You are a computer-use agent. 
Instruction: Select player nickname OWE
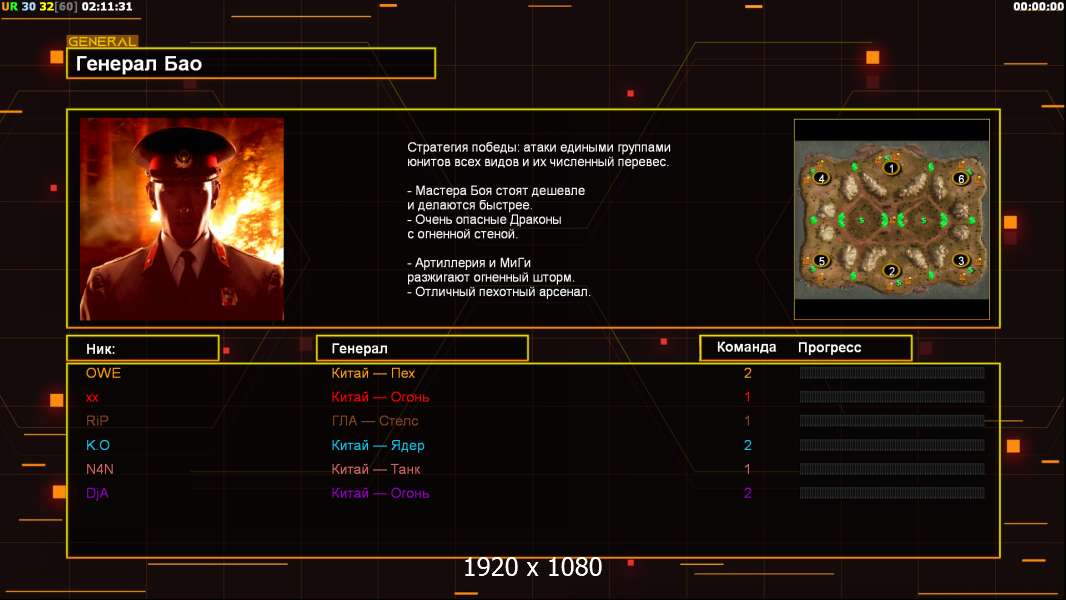[x=103, y=373]
